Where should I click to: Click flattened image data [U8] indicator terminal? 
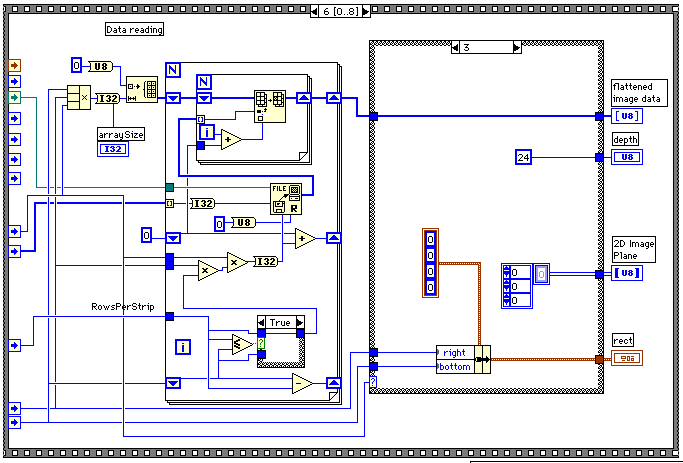627,116
